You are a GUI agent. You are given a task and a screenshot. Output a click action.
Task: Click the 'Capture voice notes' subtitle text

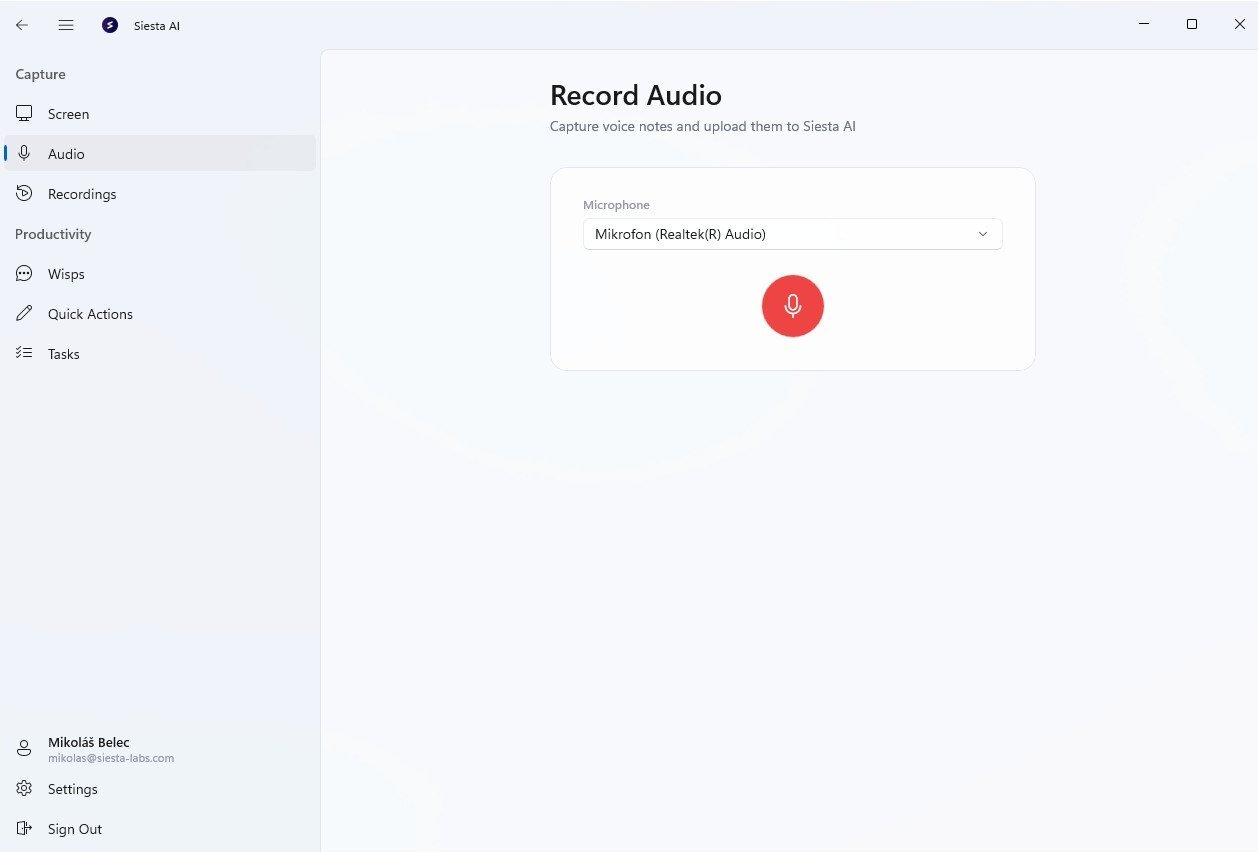point(703,127)
